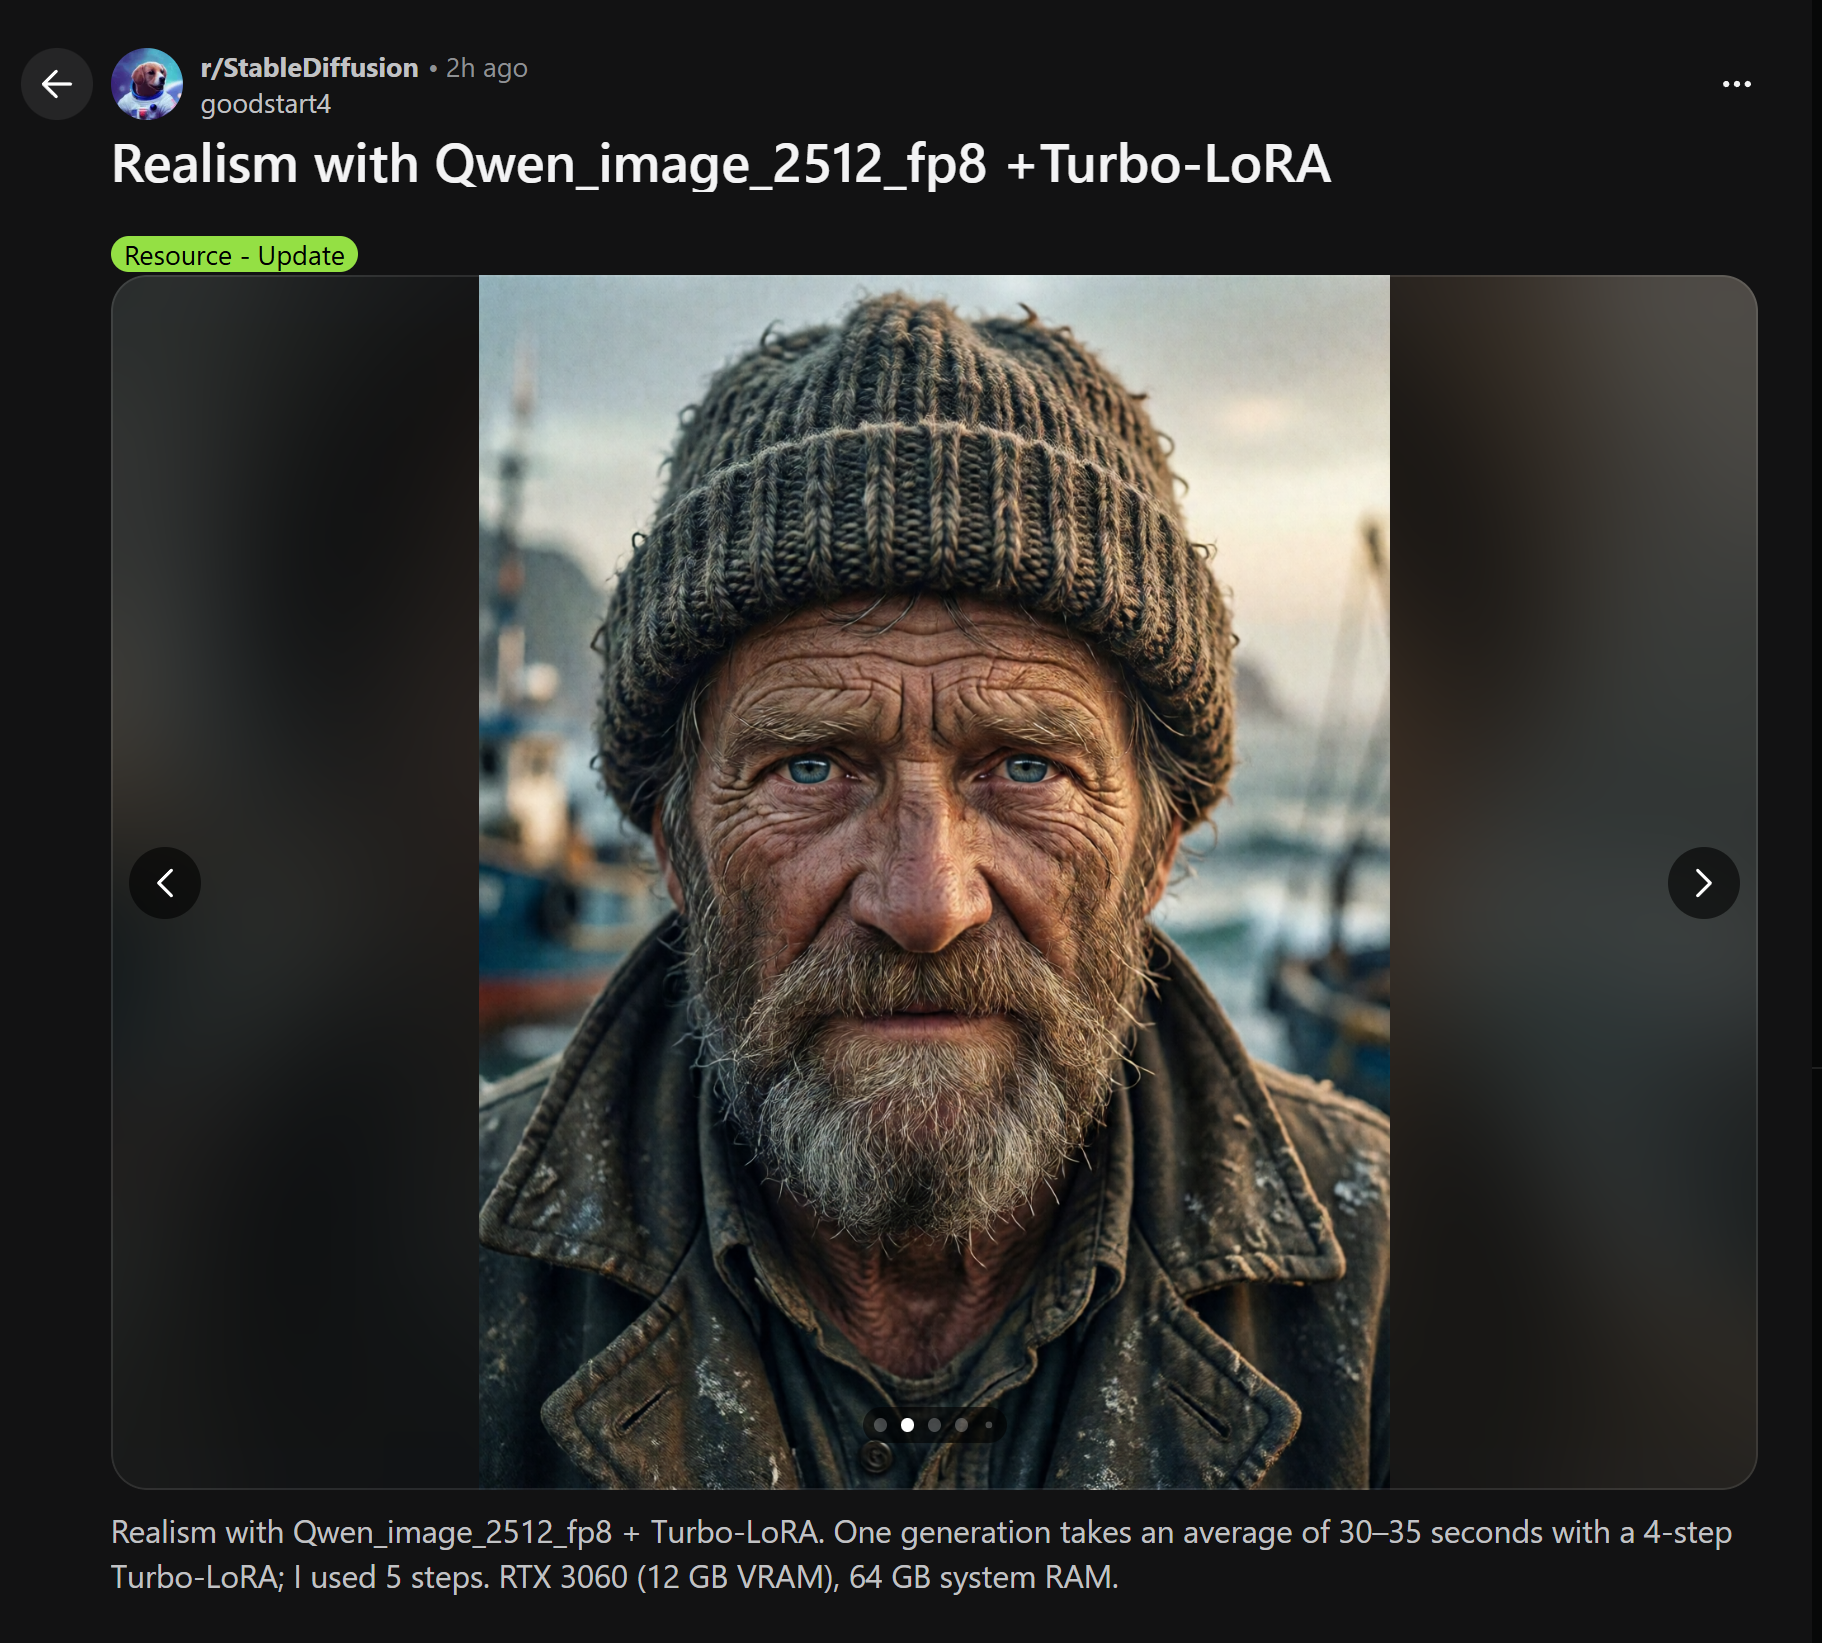Open the fisherman portrait image full size
1822x1643 pixels.
click(x=934, y=882)
